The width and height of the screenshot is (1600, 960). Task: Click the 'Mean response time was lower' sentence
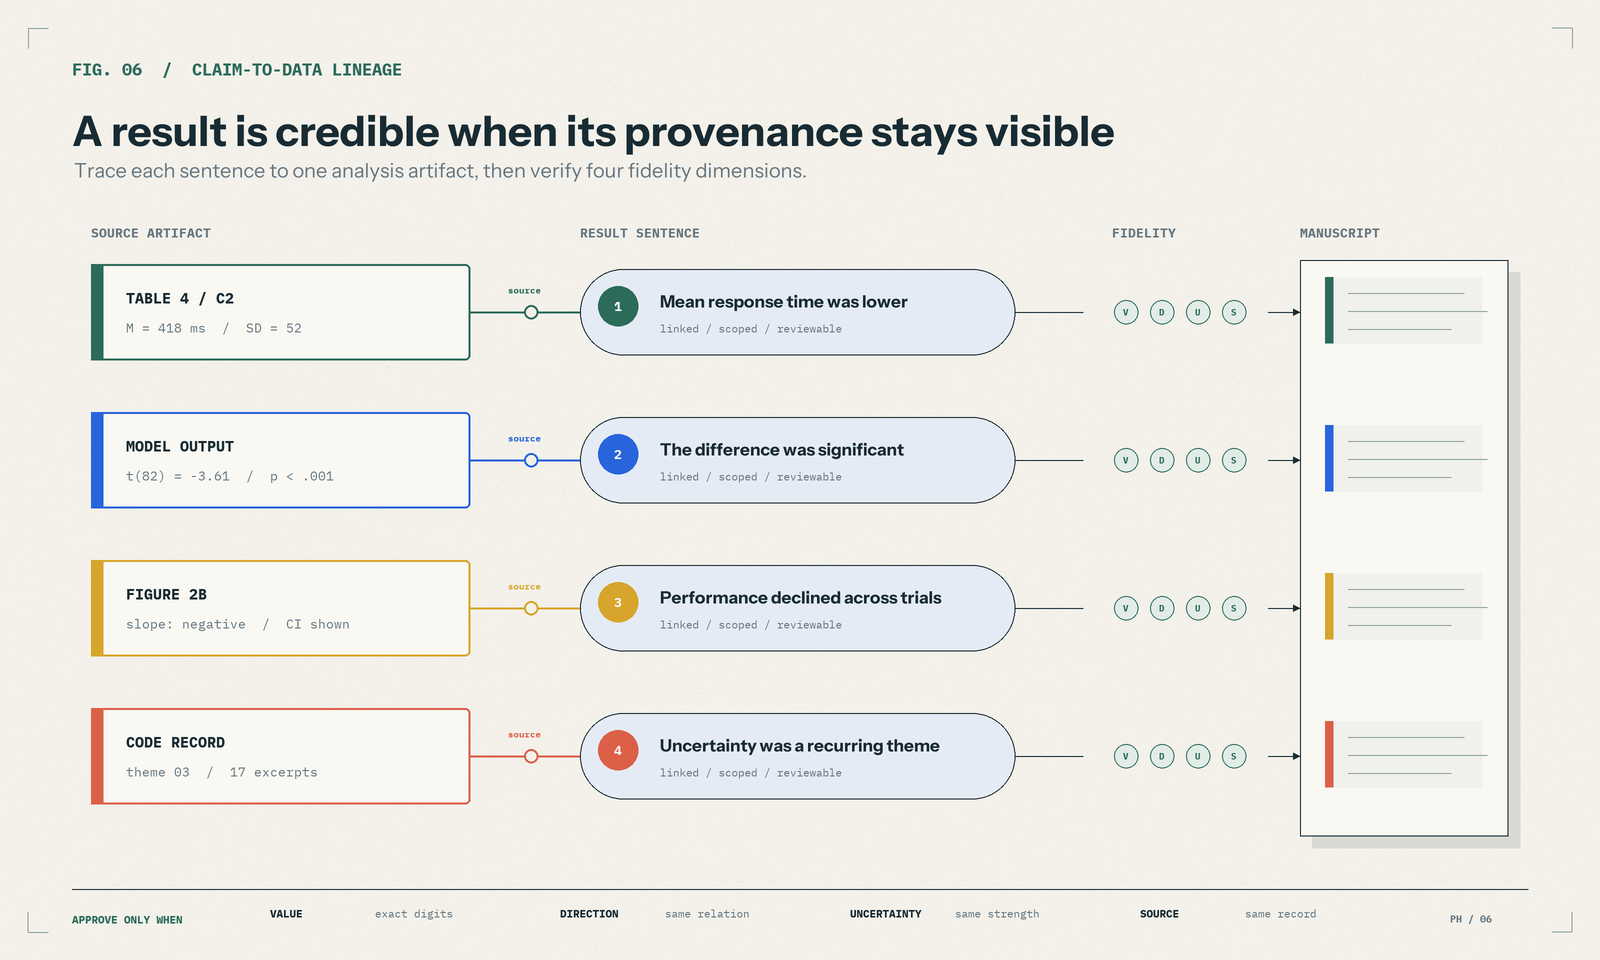point(784,302)
